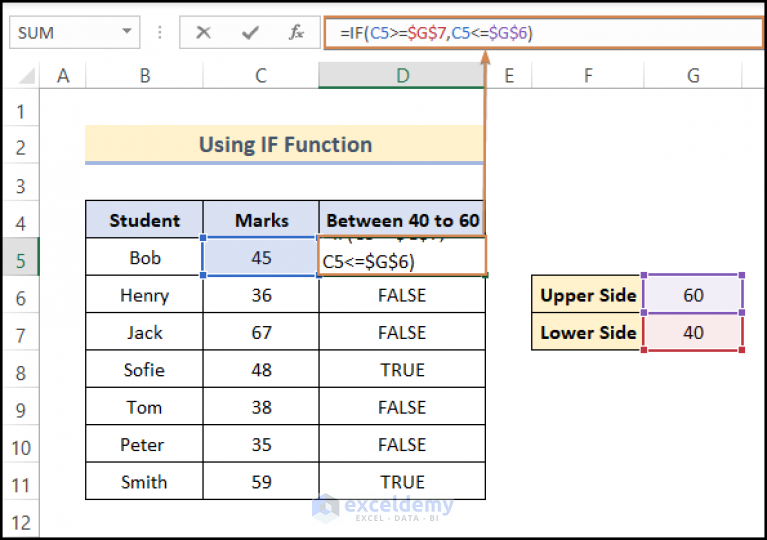Click inside the formula bar text

click(600, 33)
